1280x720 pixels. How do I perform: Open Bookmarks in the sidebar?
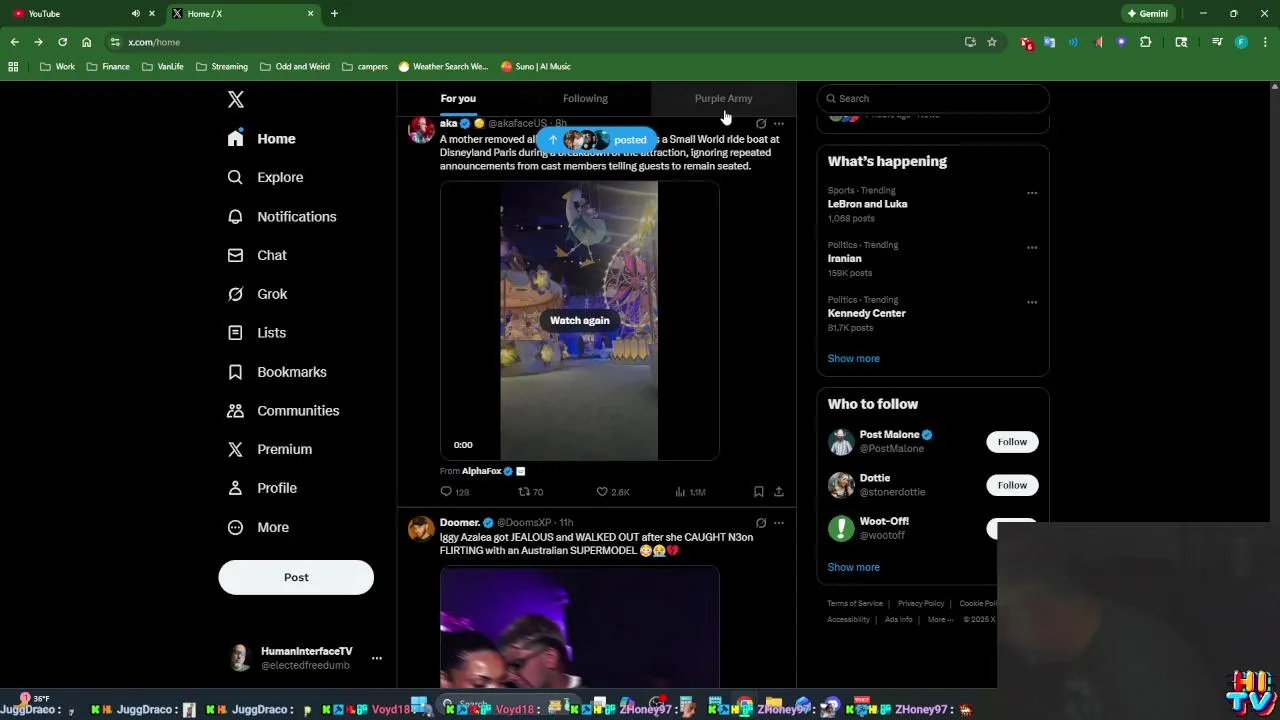278,372
